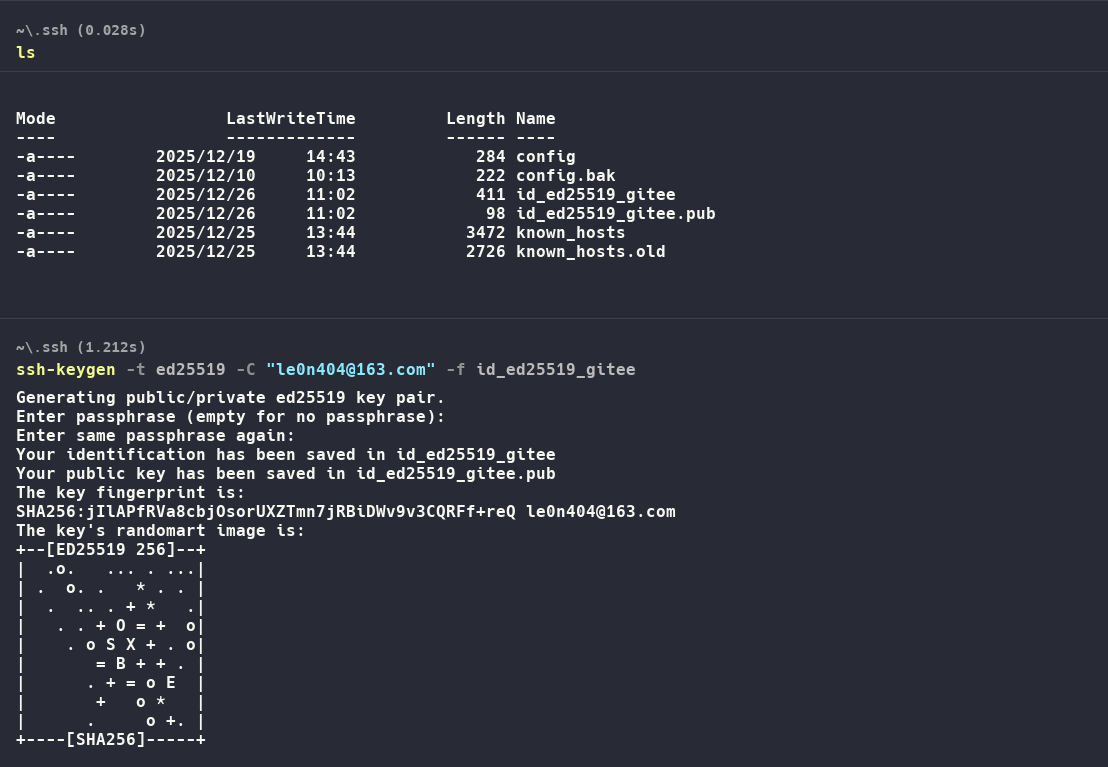Click the config file name in listing
This screenshot has width=1108, height=767.
(x=545, y=157)
